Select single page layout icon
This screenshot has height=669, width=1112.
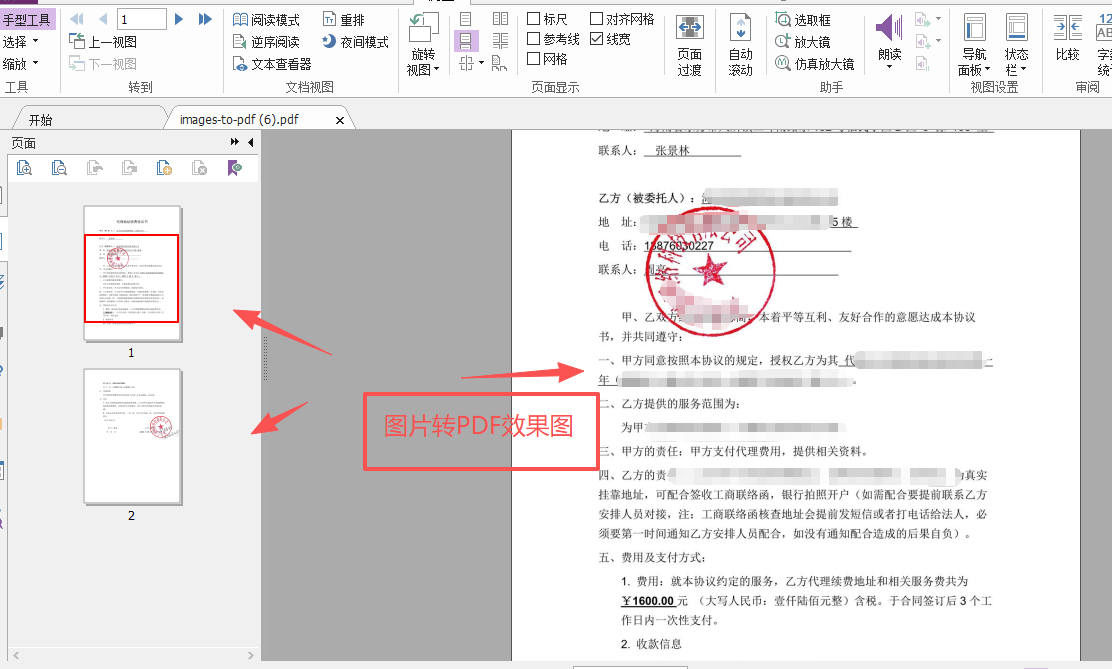465,19
